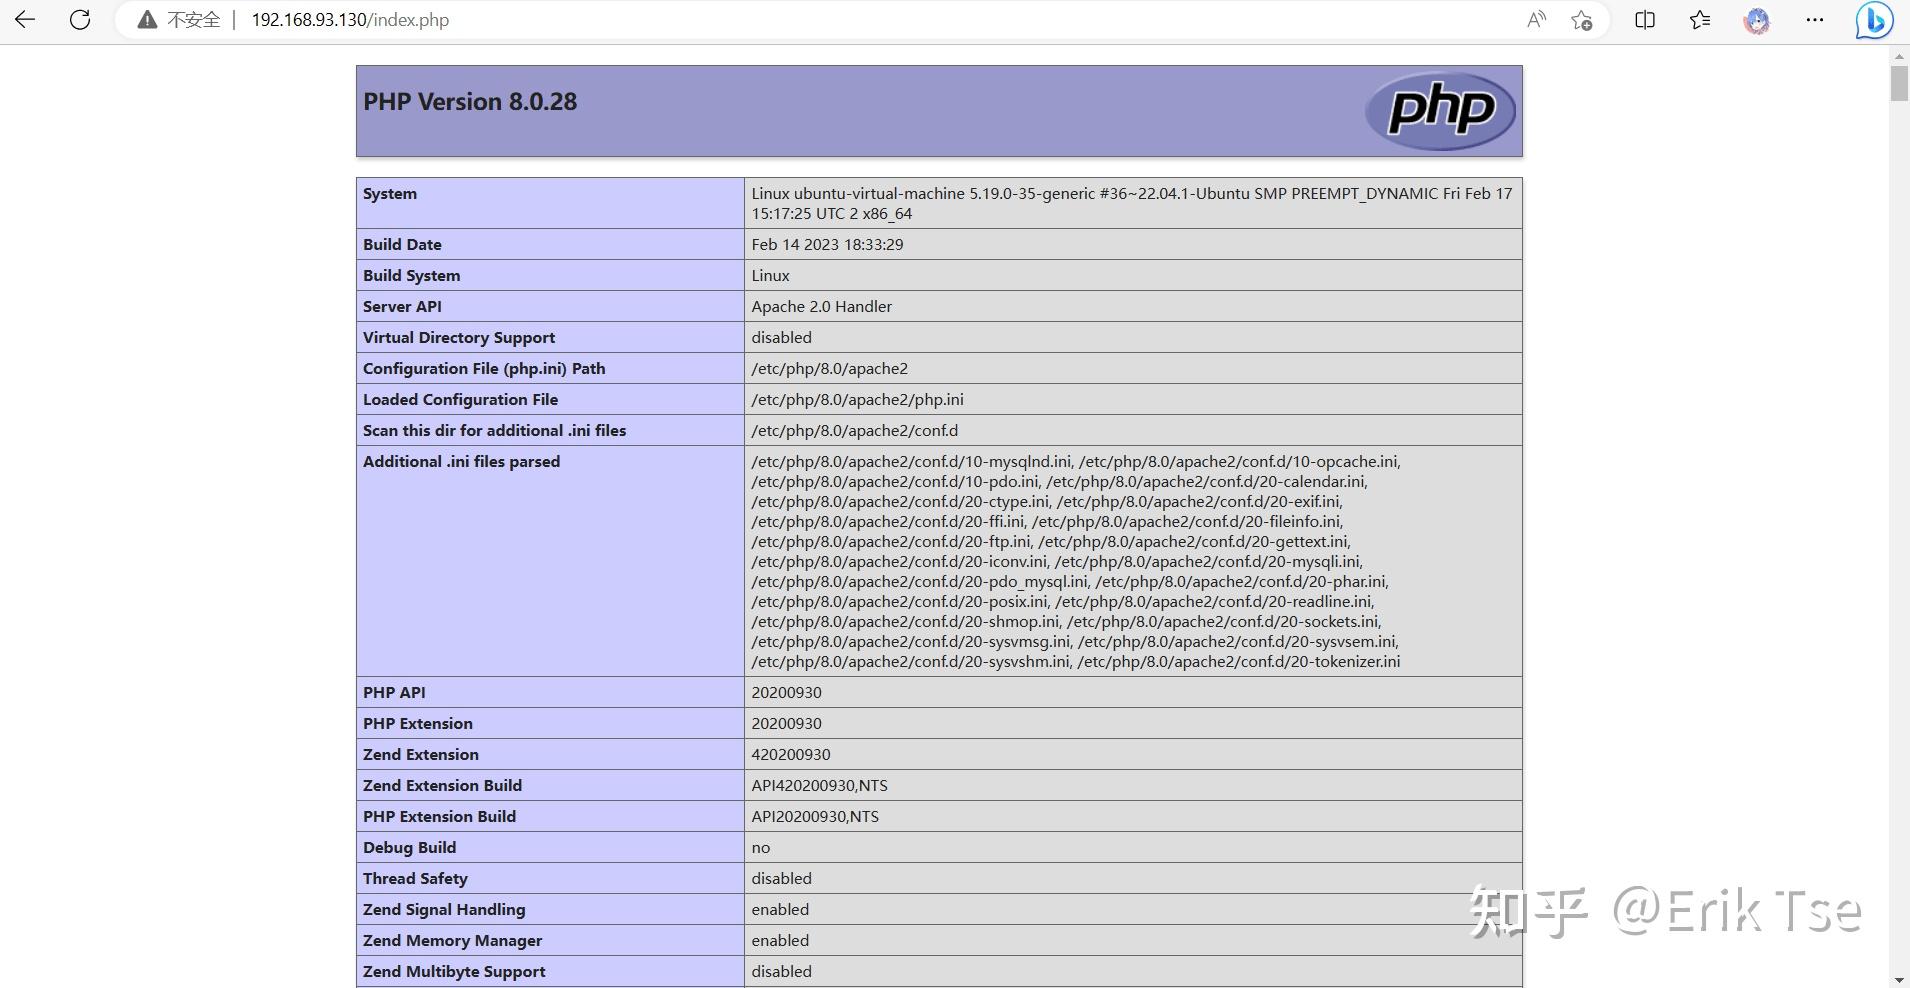The image size is (1910, 988).
Task: Add this page to favorites
Action: click(x=1582, y=19)
